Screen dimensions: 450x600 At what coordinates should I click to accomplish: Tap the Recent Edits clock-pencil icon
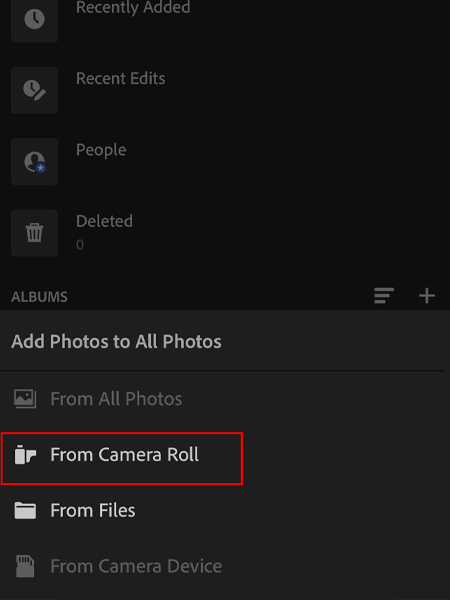[x=34, y=90]
